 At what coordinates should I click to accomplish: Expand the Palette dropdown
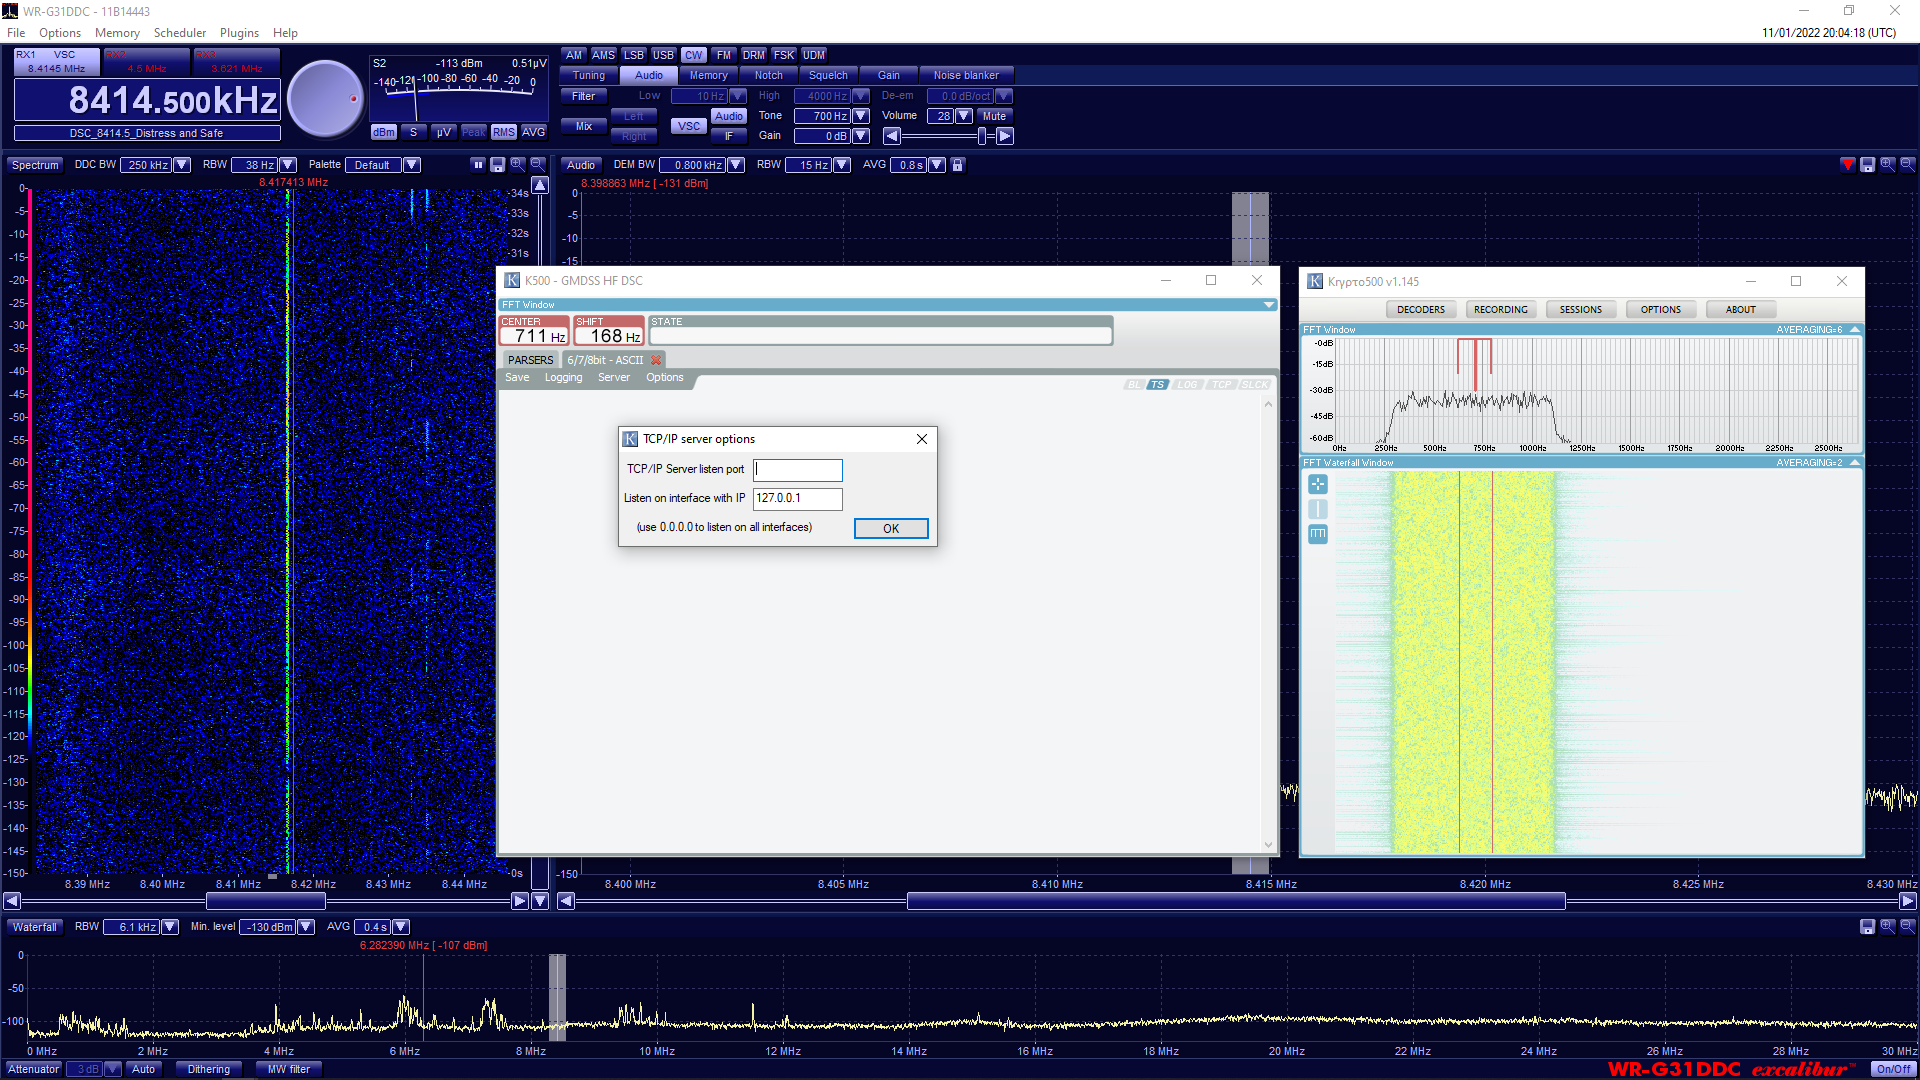412,165
